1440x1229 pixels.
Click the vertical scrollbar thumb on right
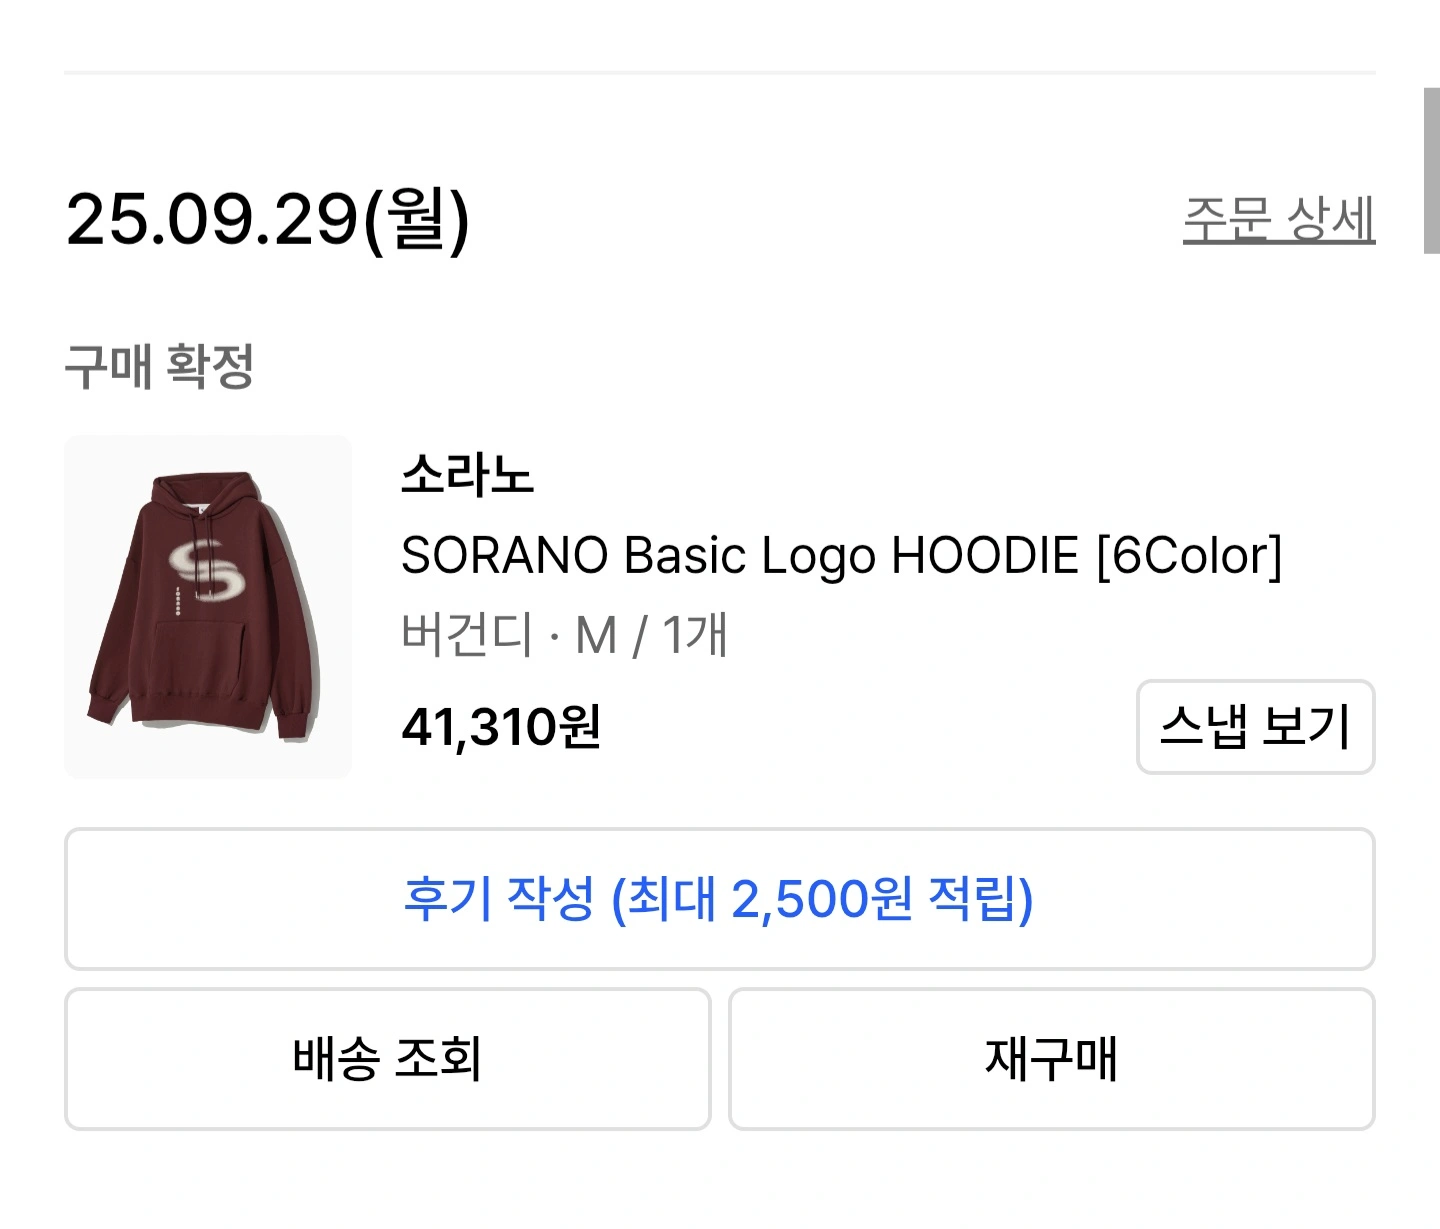(1431, 170)
